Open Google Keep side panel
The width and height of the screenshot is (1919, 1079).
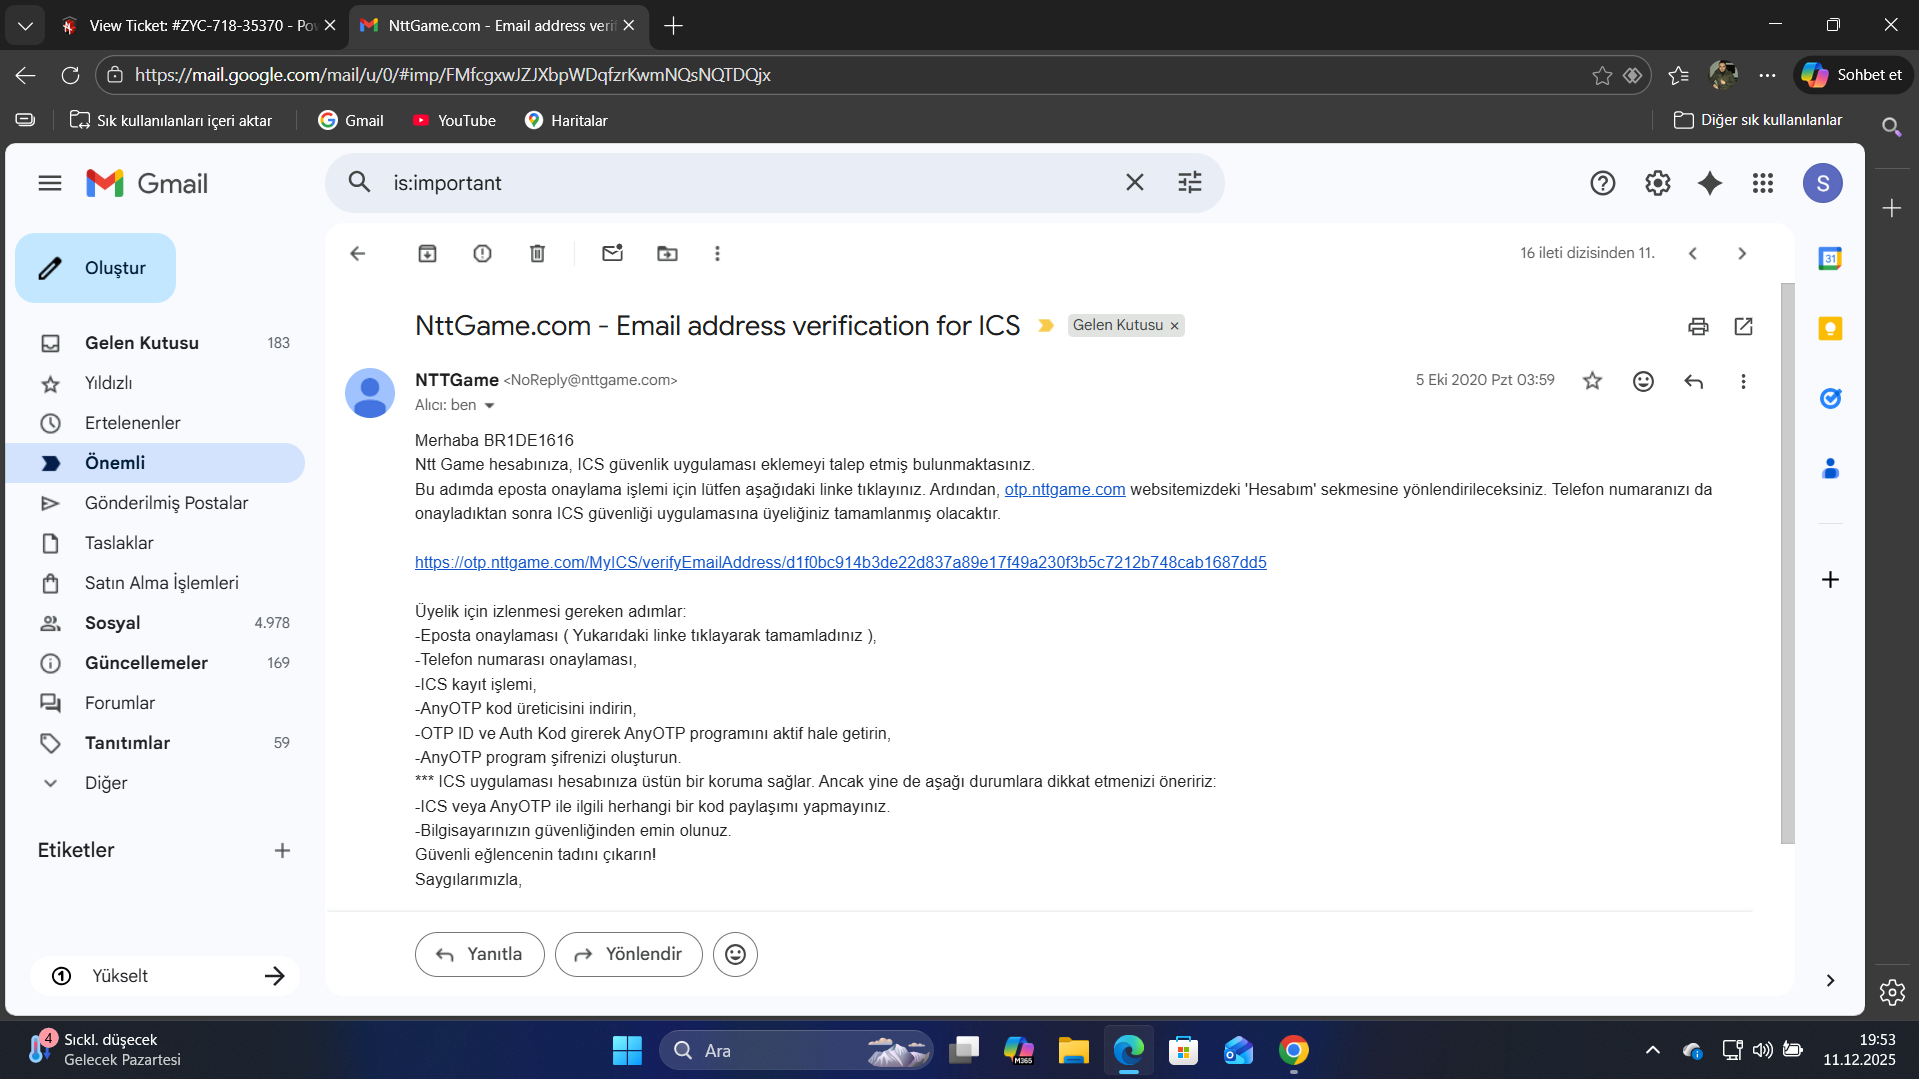tap(1830, 329)
